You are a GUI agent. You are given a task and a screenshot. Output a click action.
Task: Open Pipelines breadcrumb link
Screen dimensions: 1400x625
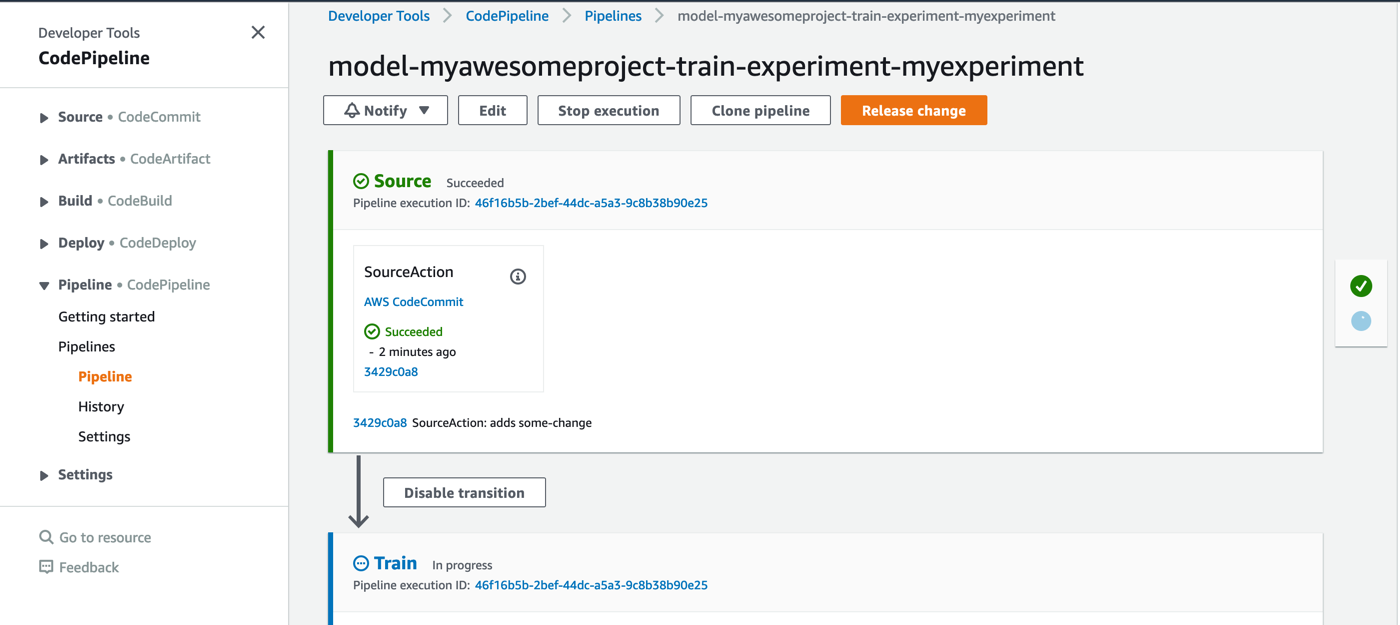[613, 16]
